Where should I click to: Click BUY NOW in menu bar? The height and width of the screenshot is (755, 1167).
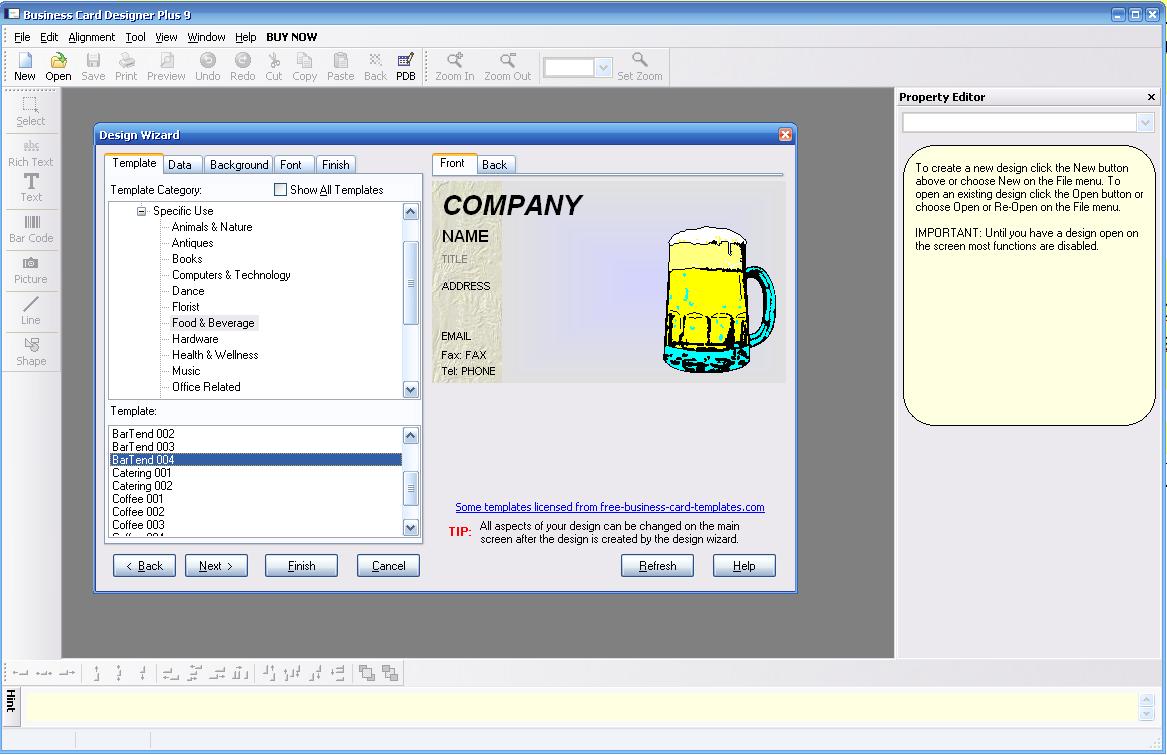pos(292,37)
